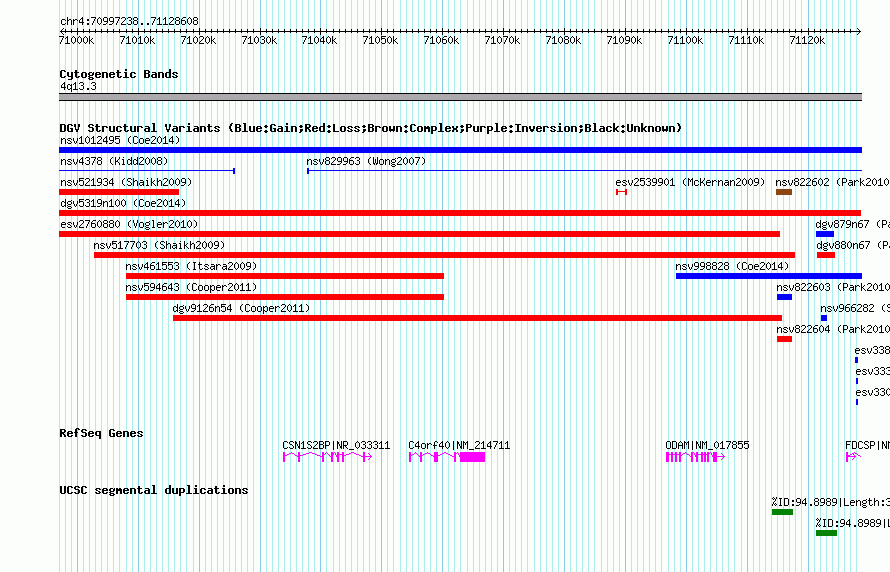
Task: Click the dgv879n67 blue gain bar
Action: (825, 234)
